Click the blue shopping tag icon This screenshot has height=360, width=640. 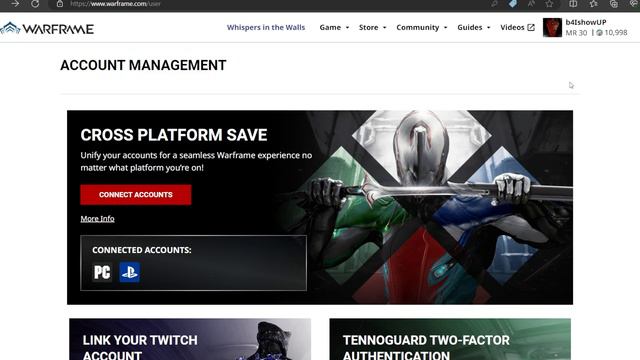coord(513,4)
